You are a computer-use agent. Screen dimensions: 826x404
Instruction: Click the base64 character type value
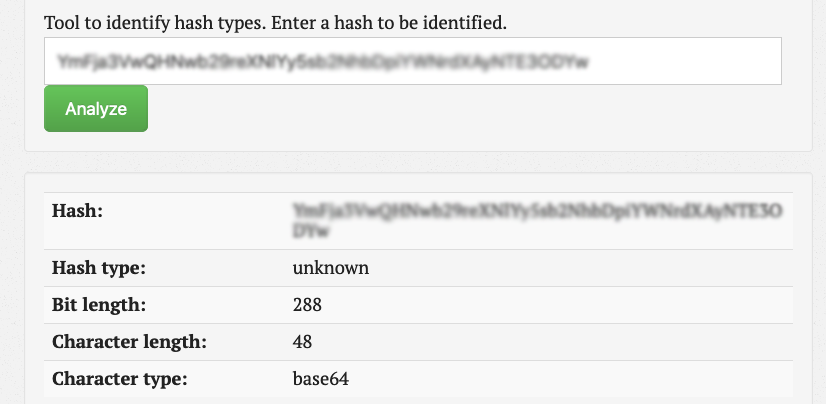point(321,379)
